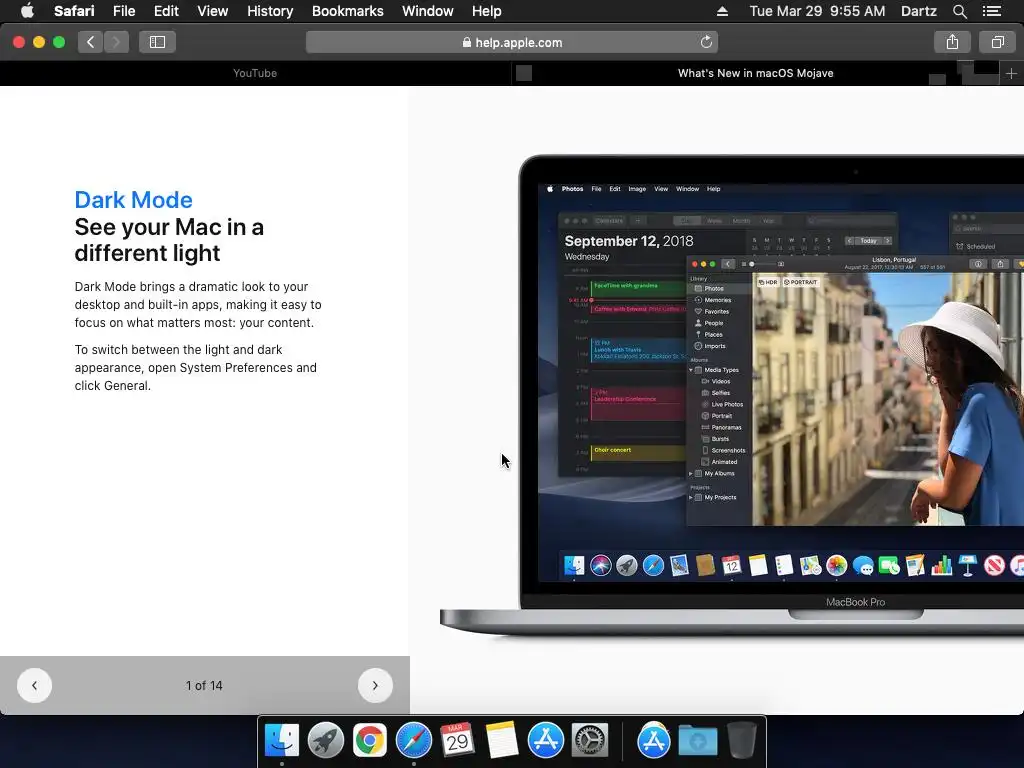The height and width of the screenshot is (768, 1024).
Task: Open the History menu
Action: pos(270,11)
